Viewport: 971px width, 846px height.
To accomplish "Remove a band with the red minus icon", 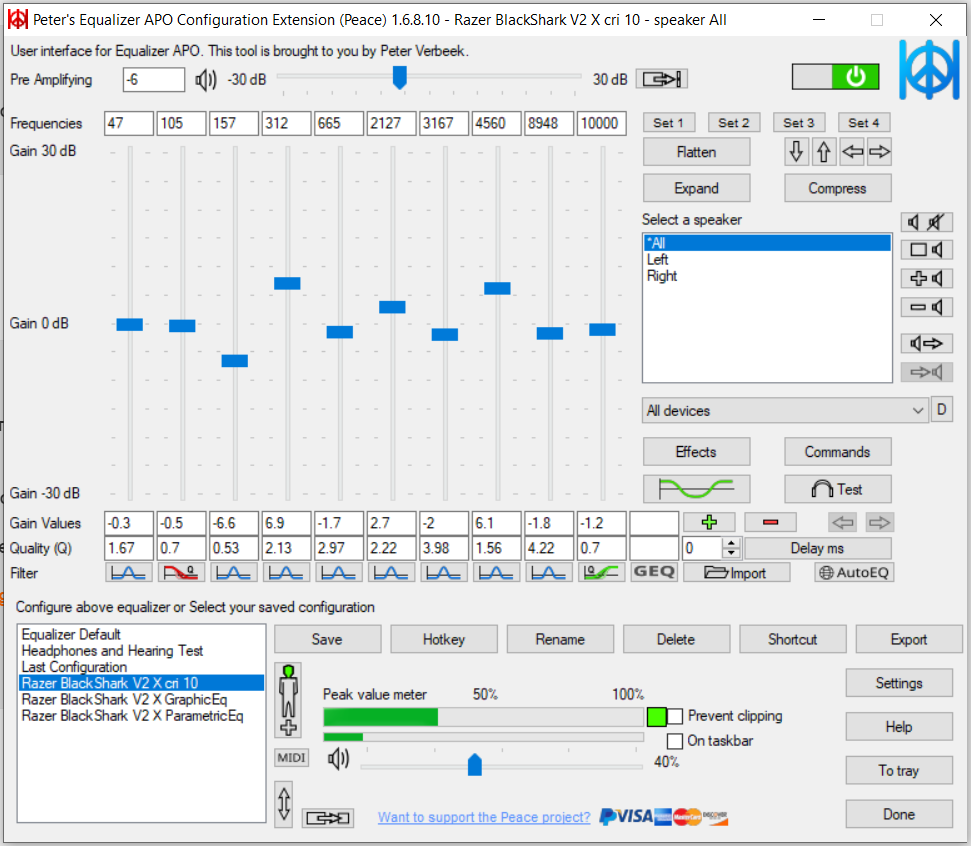I will pos(770,523).
